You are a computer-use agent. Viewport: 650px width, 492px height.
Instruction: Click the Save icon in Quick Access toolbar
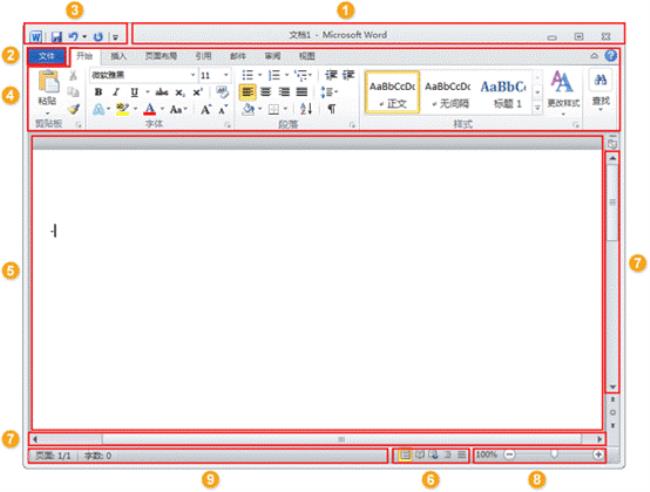pos(56,37)
